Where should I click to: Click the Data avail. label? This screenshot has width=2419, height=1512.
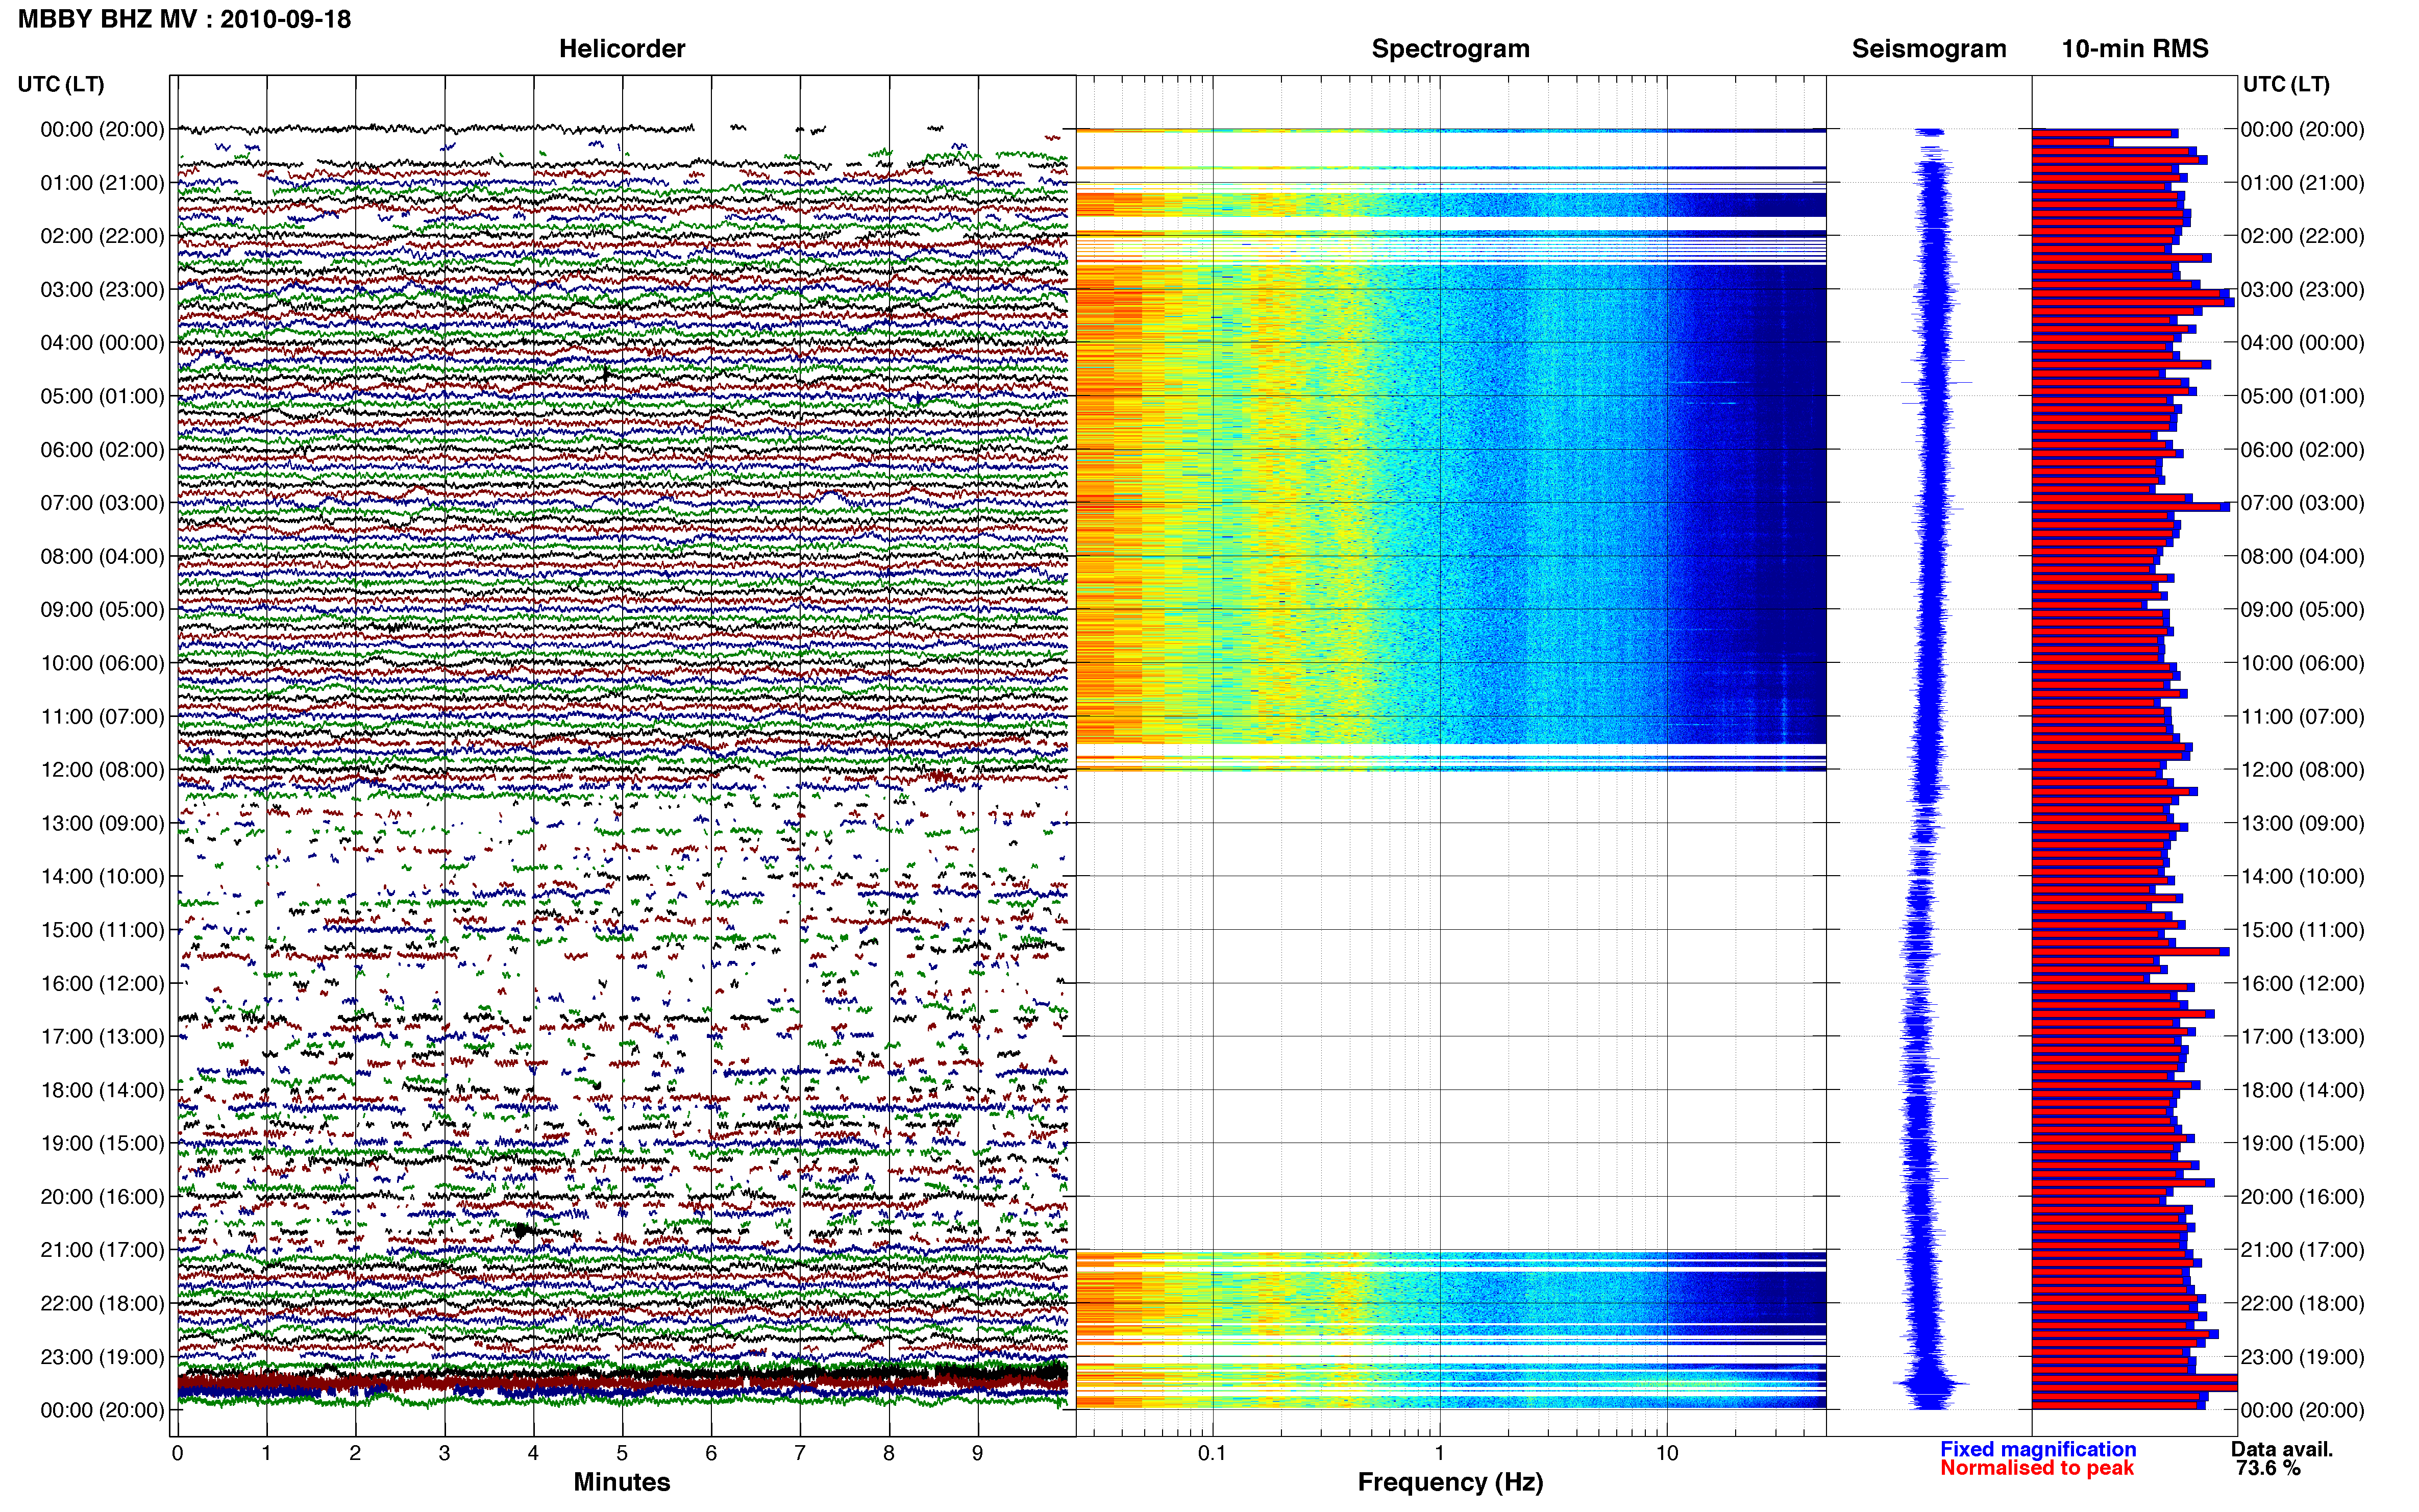[2282, 1449]
